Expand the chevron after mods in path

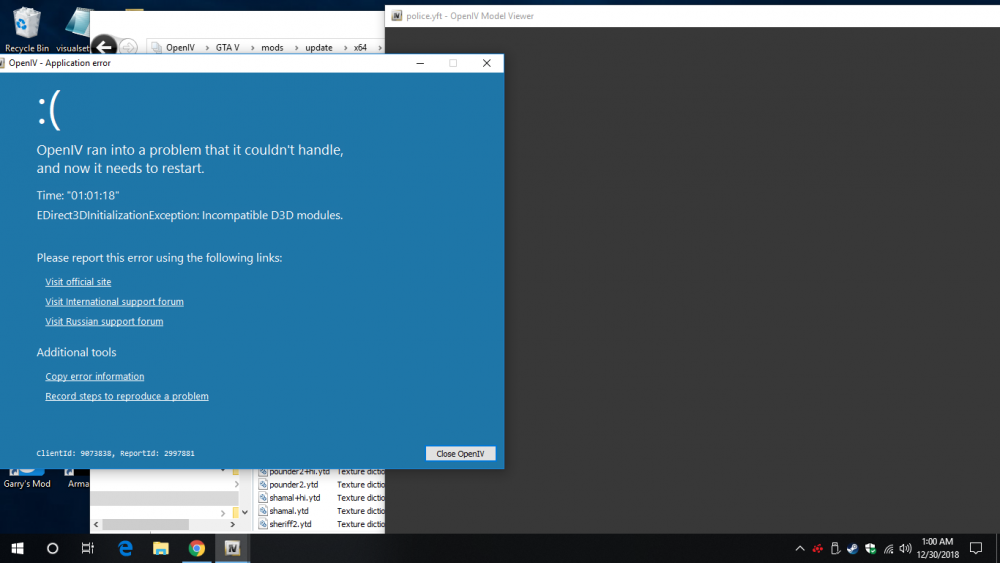[296, 48]
